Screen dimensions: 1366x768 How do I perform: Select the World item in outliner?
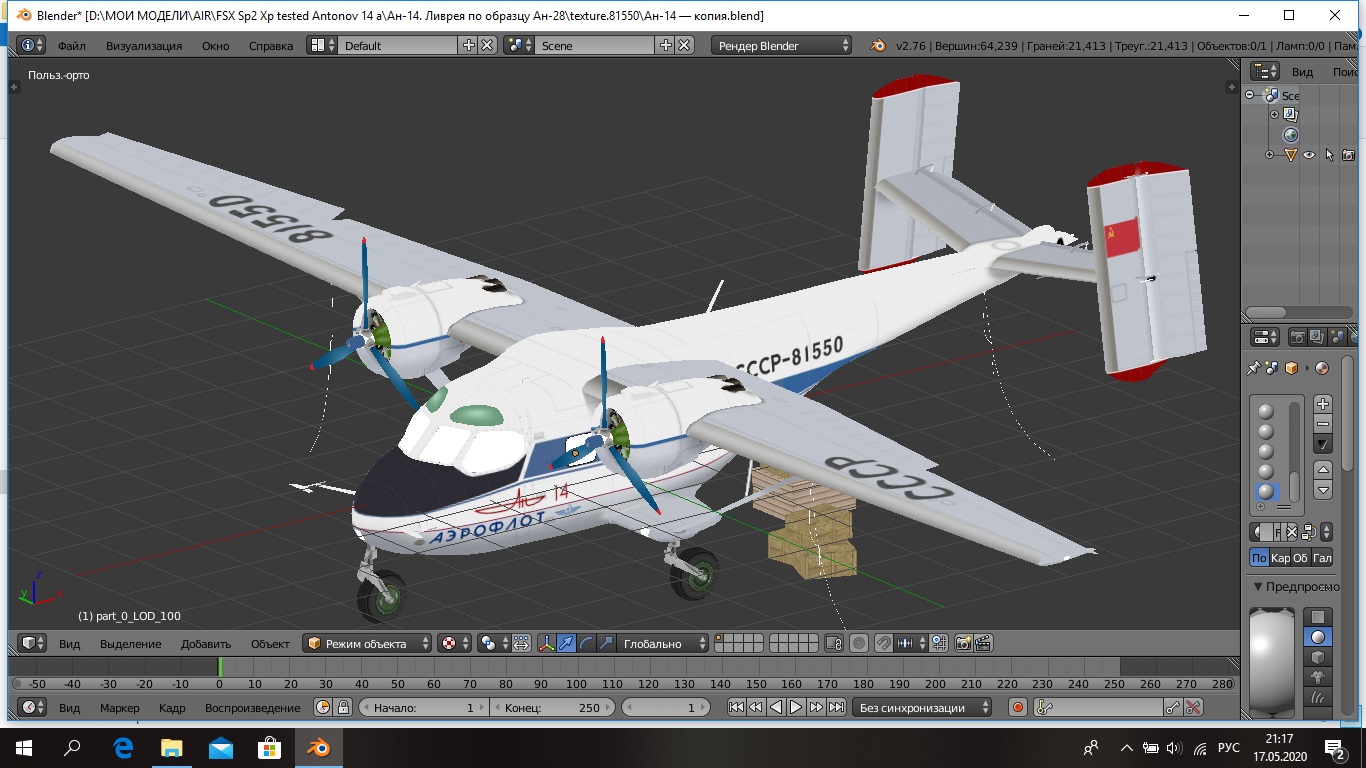pos(1291,135)
